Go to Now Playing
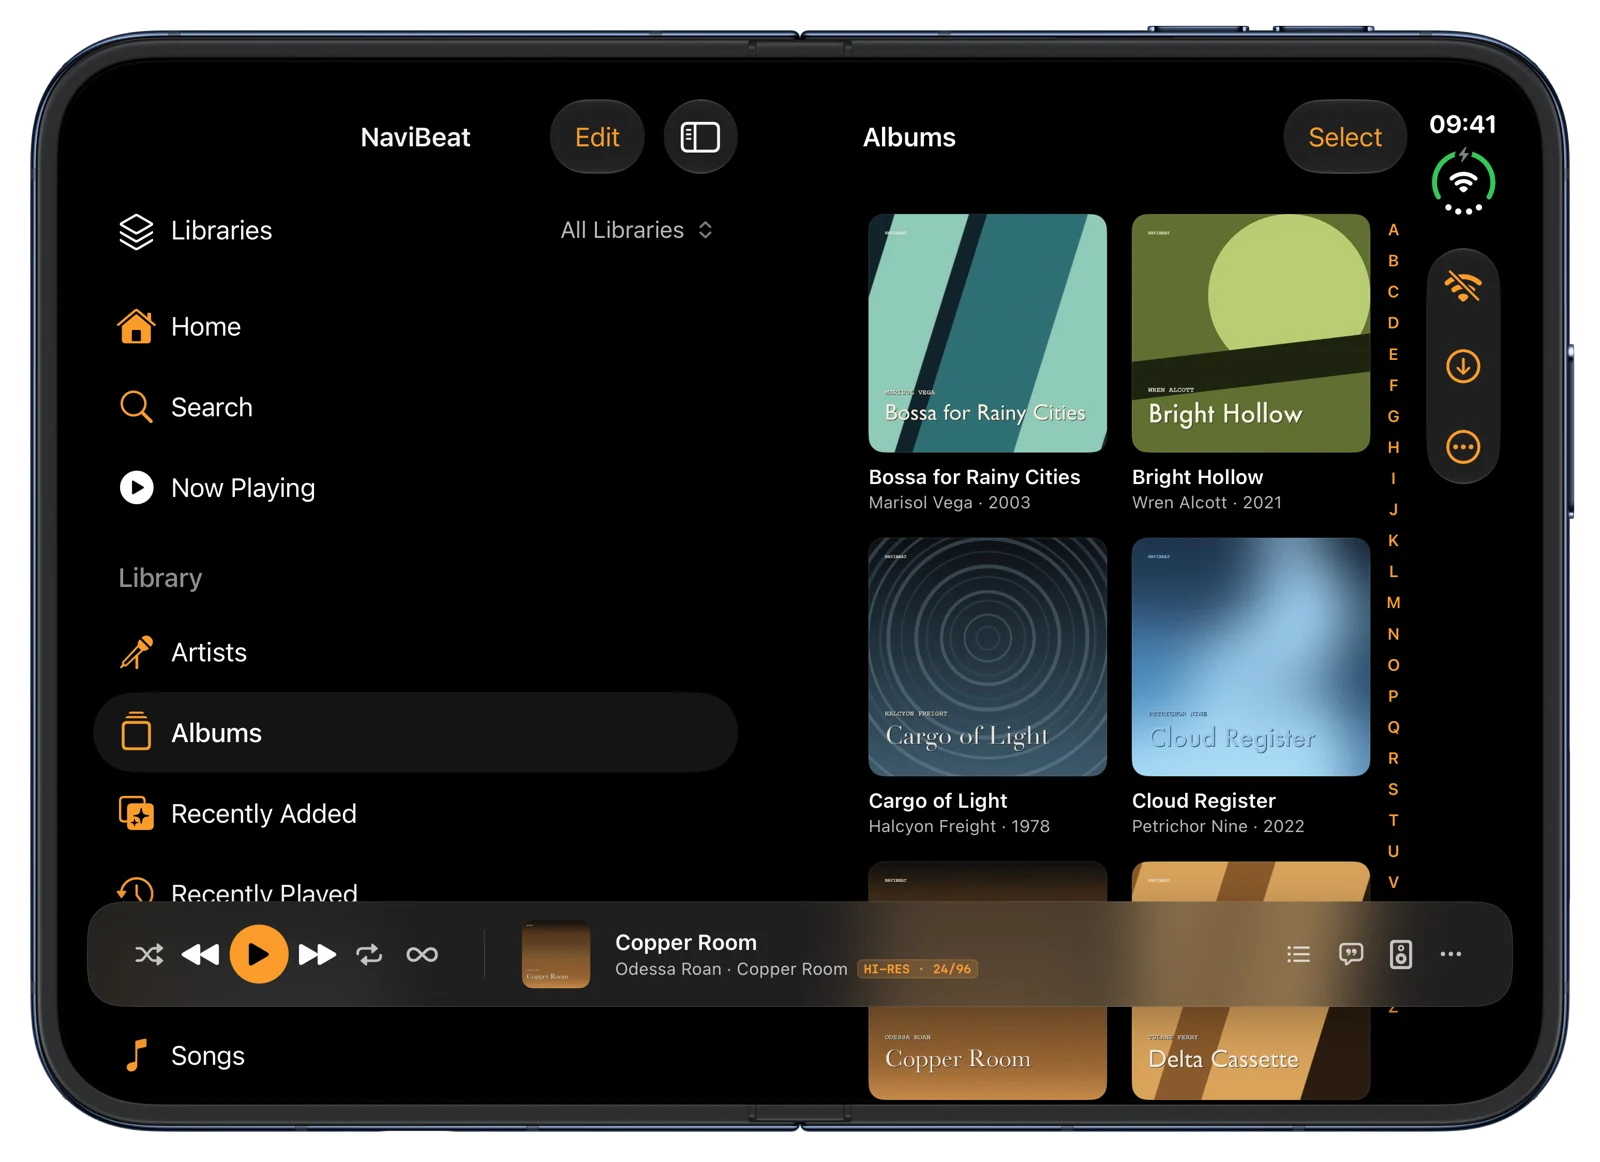Viewport: 1600px width, 1162px height. (x=415, y=488)
